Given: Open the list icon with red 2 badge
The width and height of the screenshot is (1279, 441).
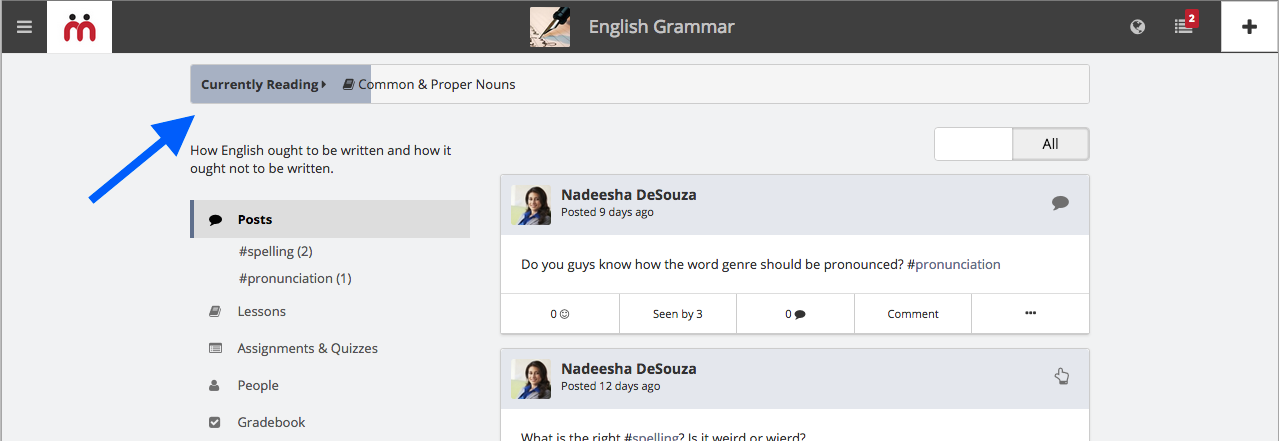Looking at the screenshot, I should click(1185, 25).
